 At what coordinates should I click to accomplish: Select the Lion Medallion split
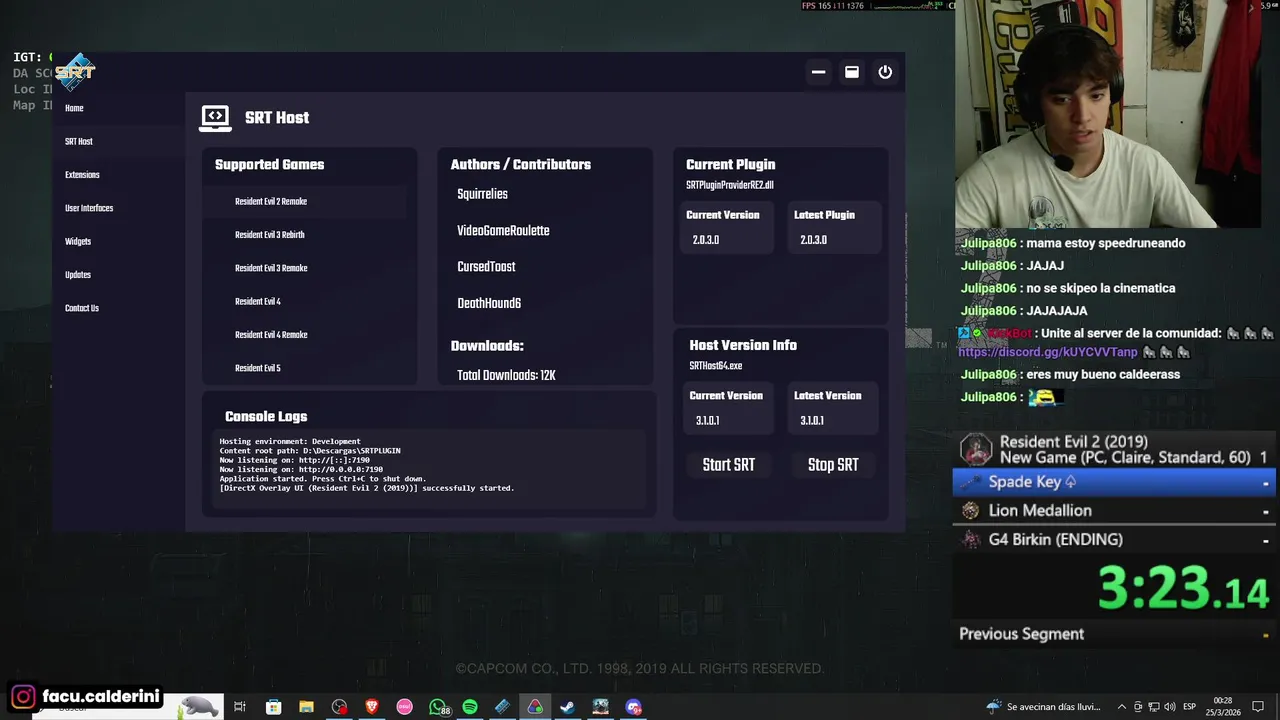(1114, 511)
